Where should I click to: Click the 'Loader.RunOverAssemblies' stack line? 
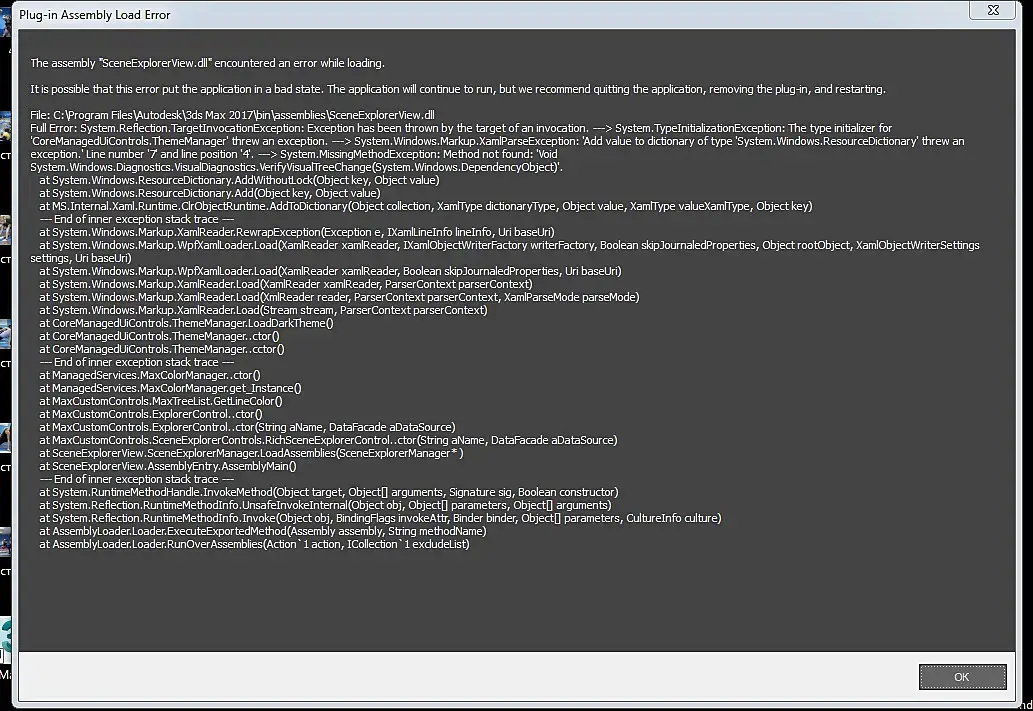click(x=254, y=544)
